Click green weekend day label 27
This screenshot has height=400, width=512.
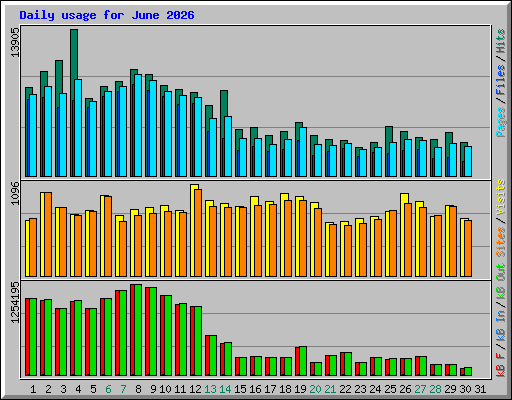[x=420, y=389]
